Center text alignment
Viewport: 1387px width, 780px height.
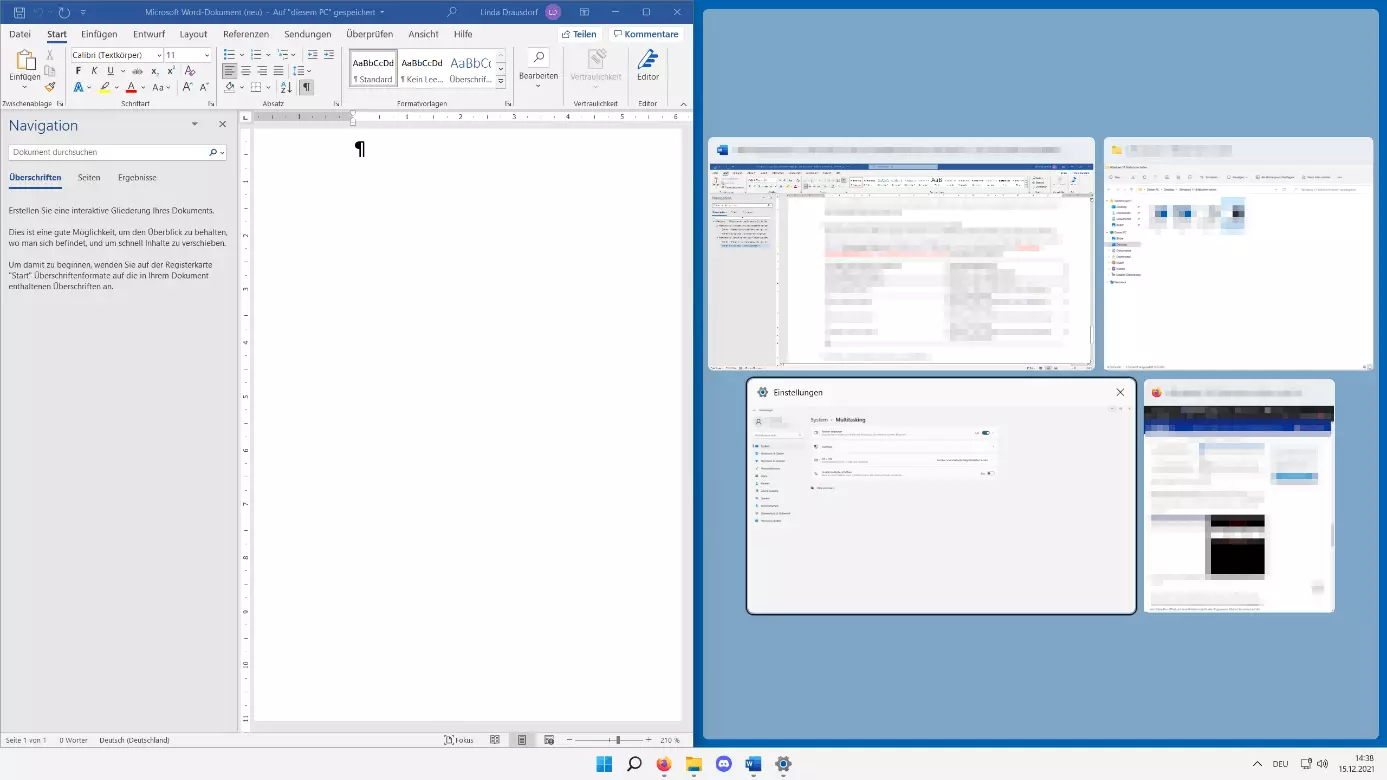tap(246, 71)
